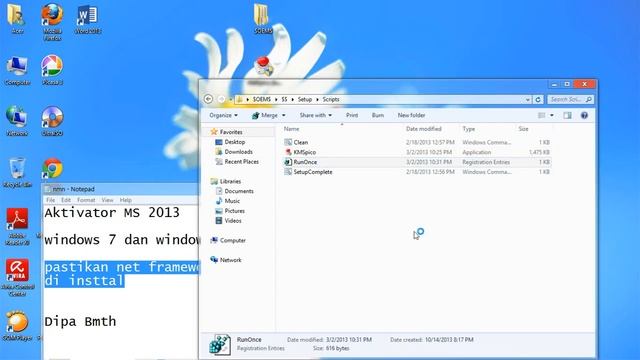
Task: Open the Avira Control Center shortcut
Action: point(17,278)
